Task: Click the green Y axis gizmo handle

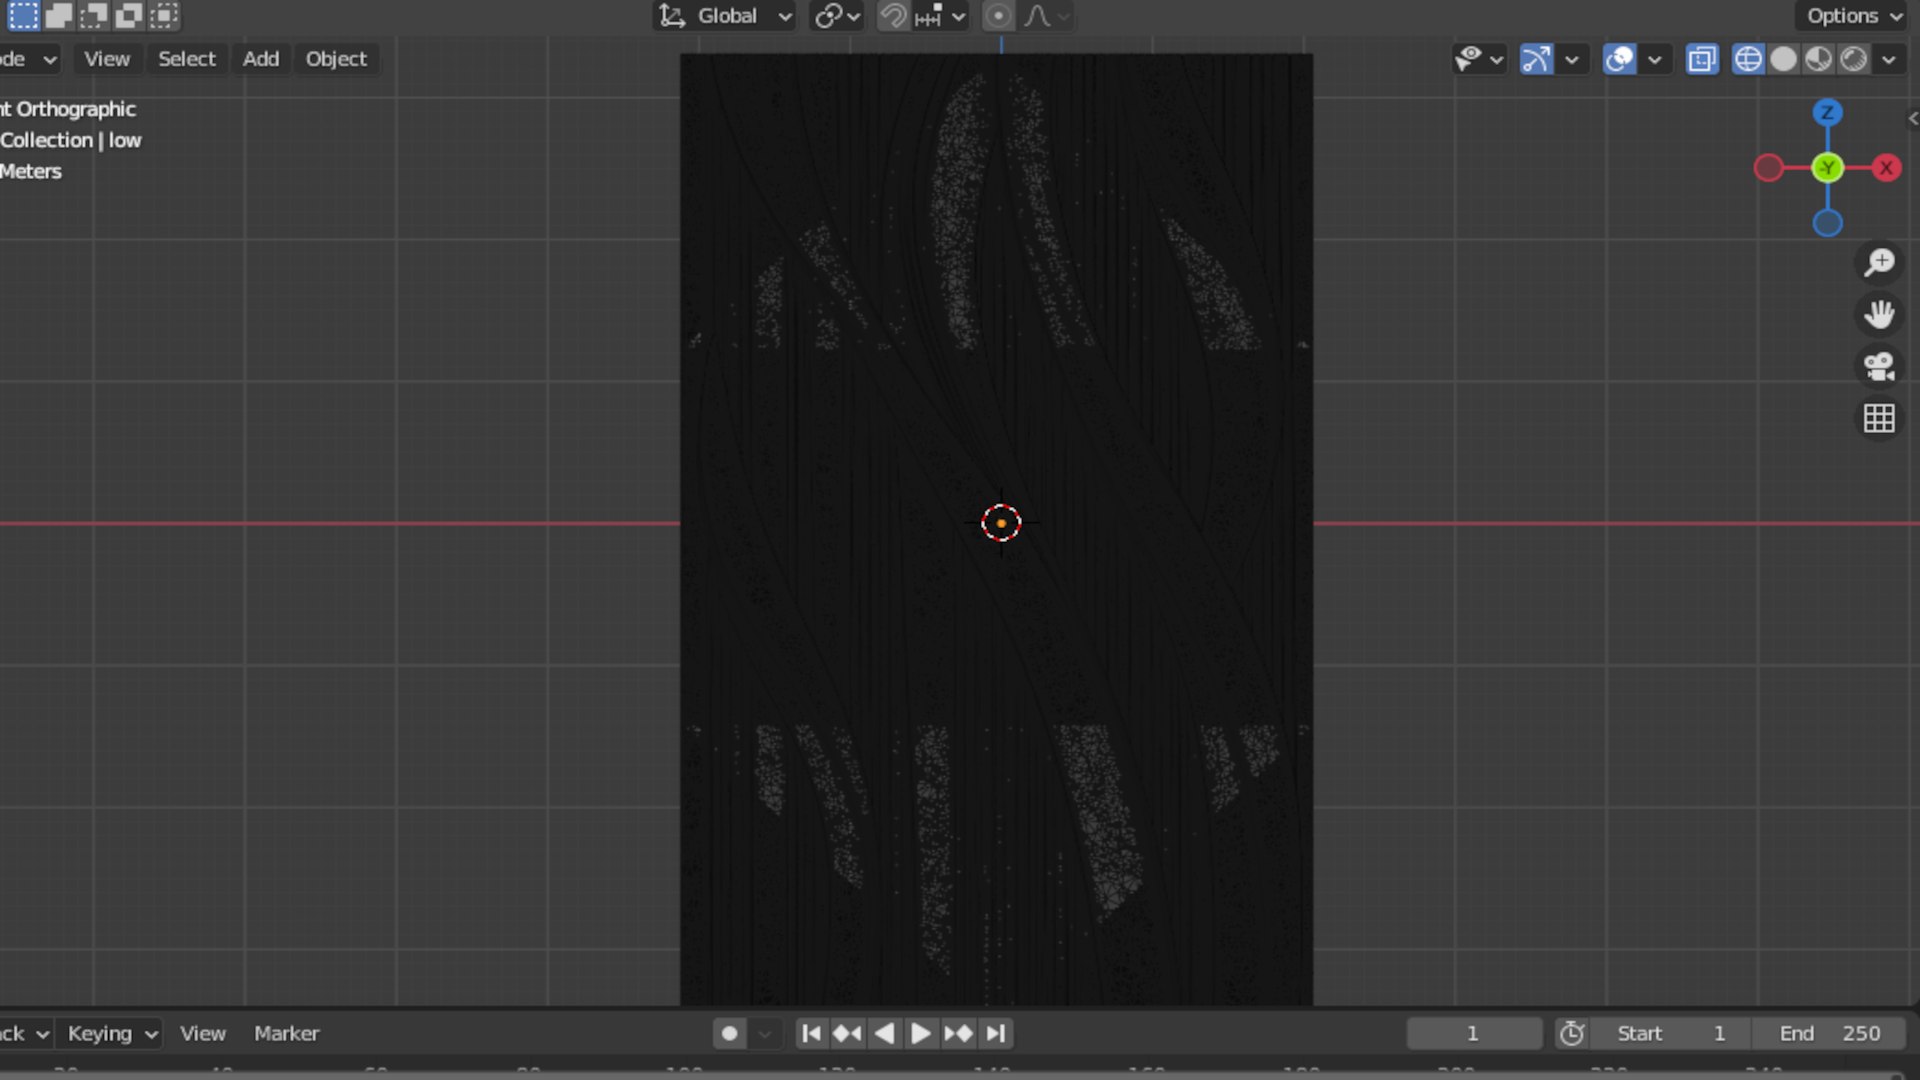Action: click(x=1828, y=168)
